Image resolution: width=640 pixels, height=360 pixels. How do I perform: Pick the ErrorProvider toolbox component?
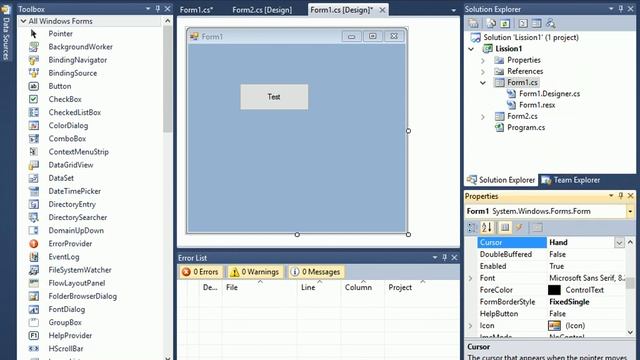[x=70, y=244]
